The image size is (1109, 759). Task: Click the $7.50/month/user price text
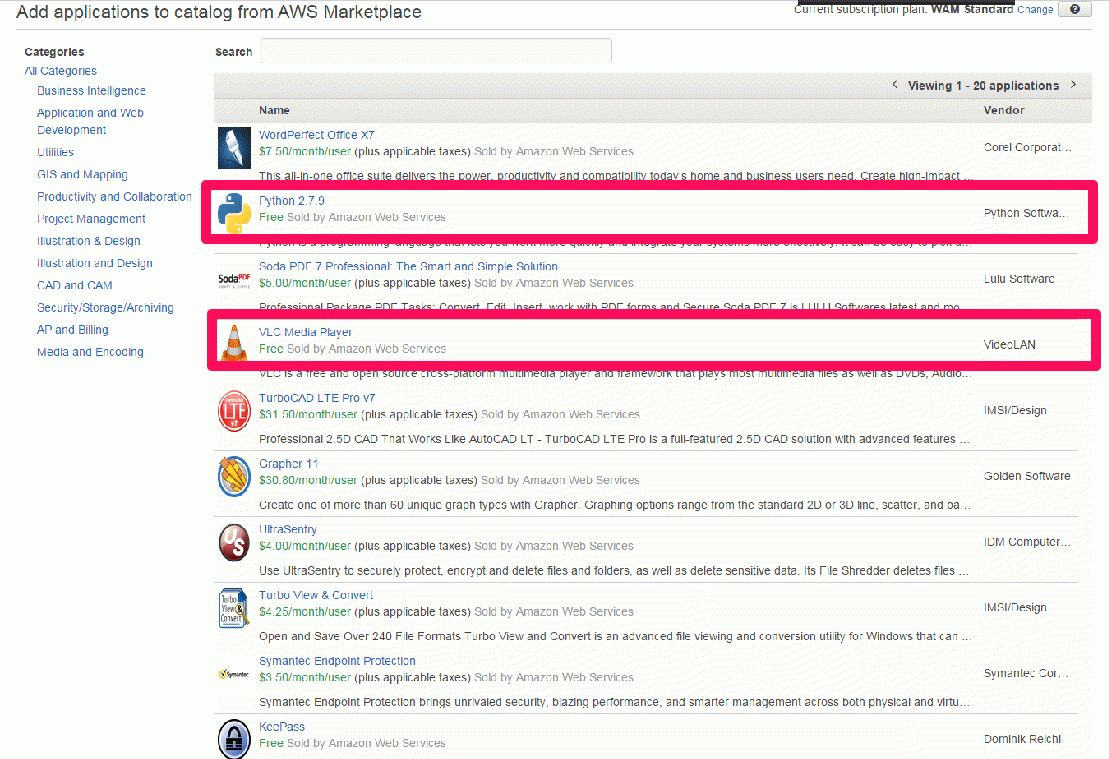(x=305, y=151)
